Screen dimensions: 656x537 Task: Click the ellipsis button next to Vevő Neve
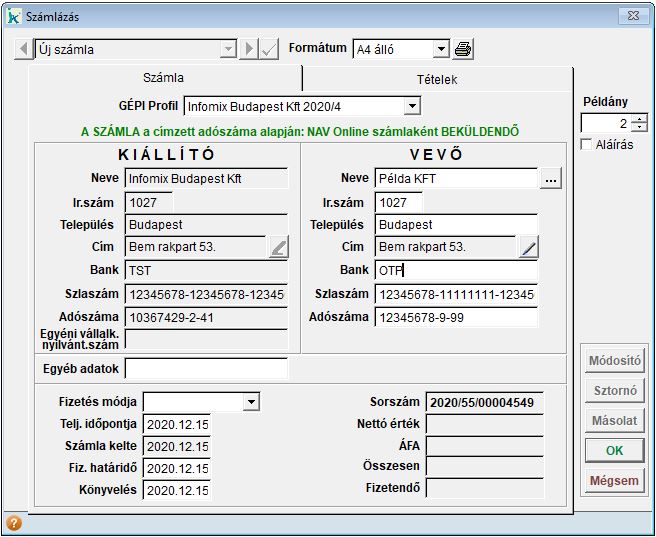(551, 179)
